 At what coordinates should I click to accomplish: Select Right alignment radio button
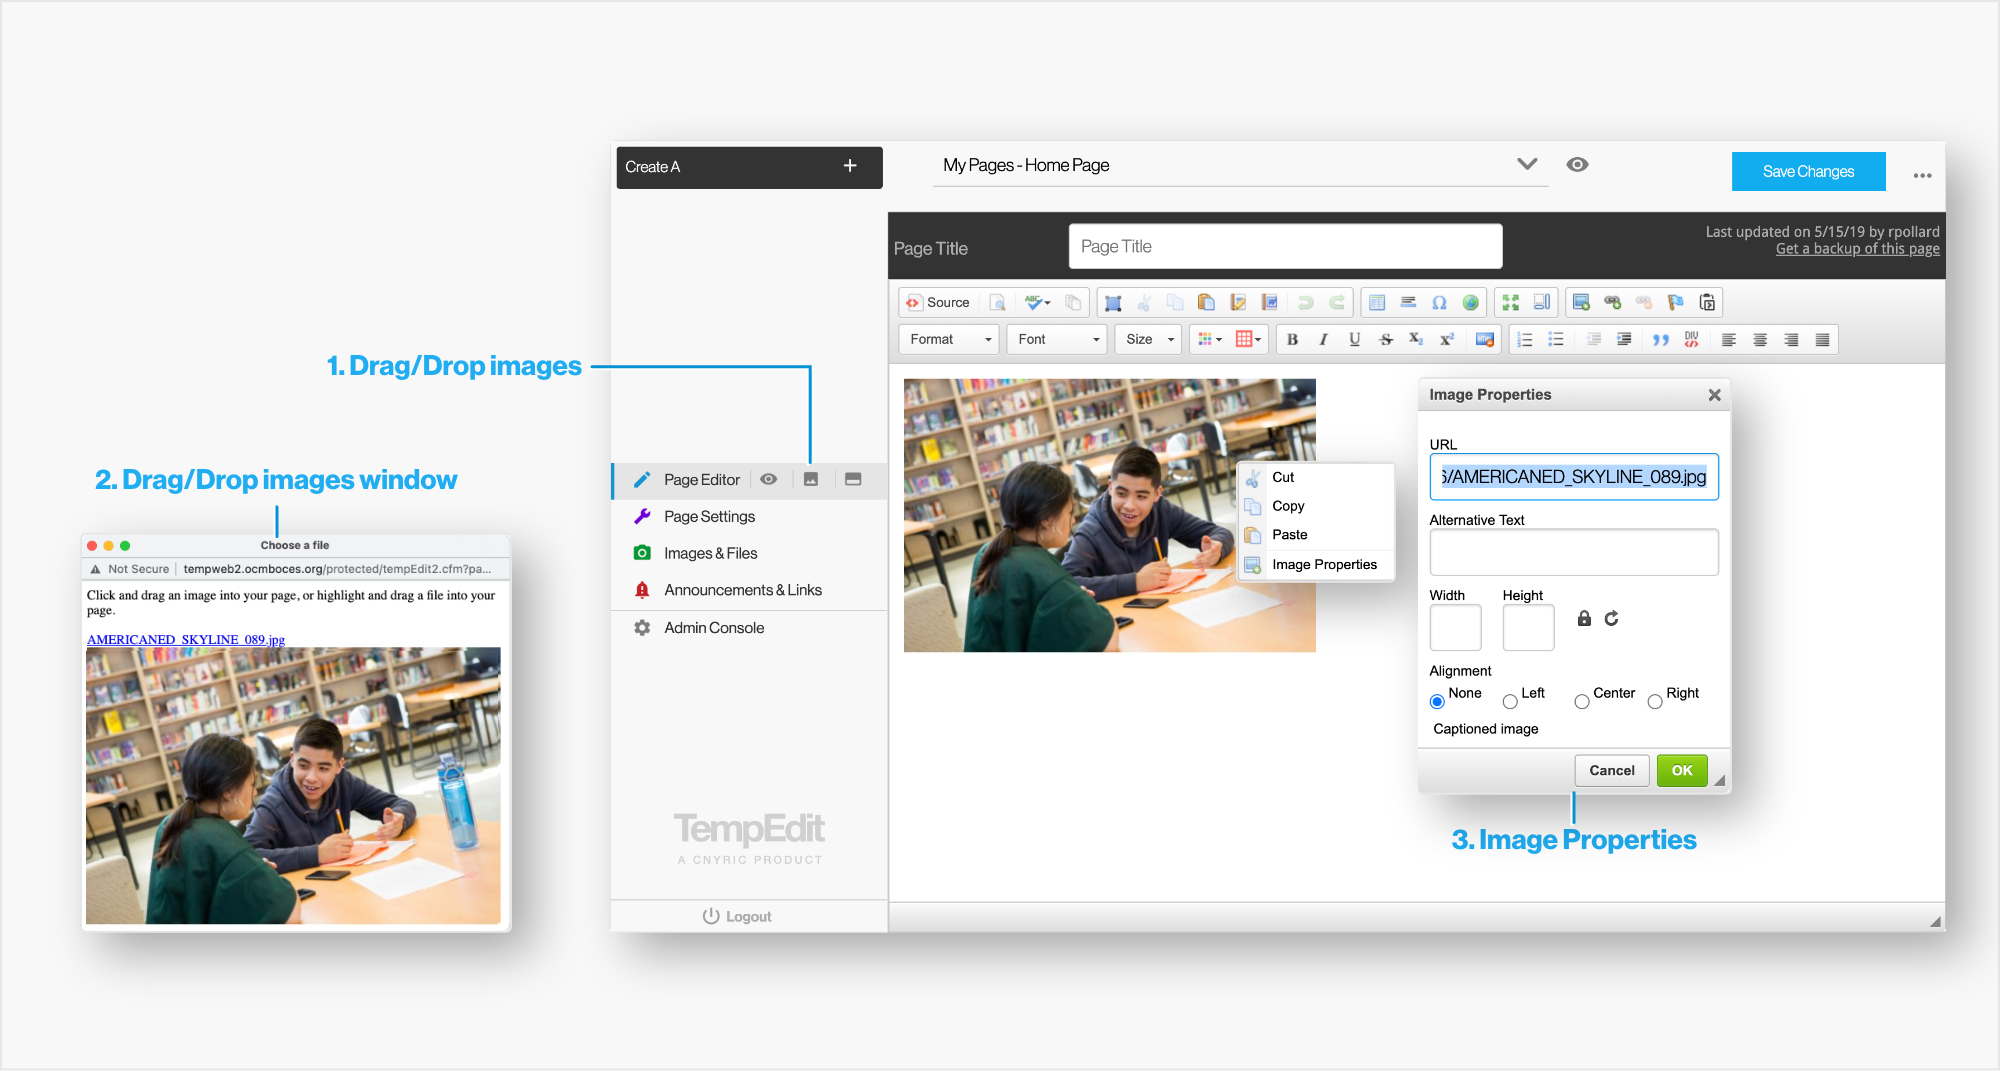click(1655, 701)
